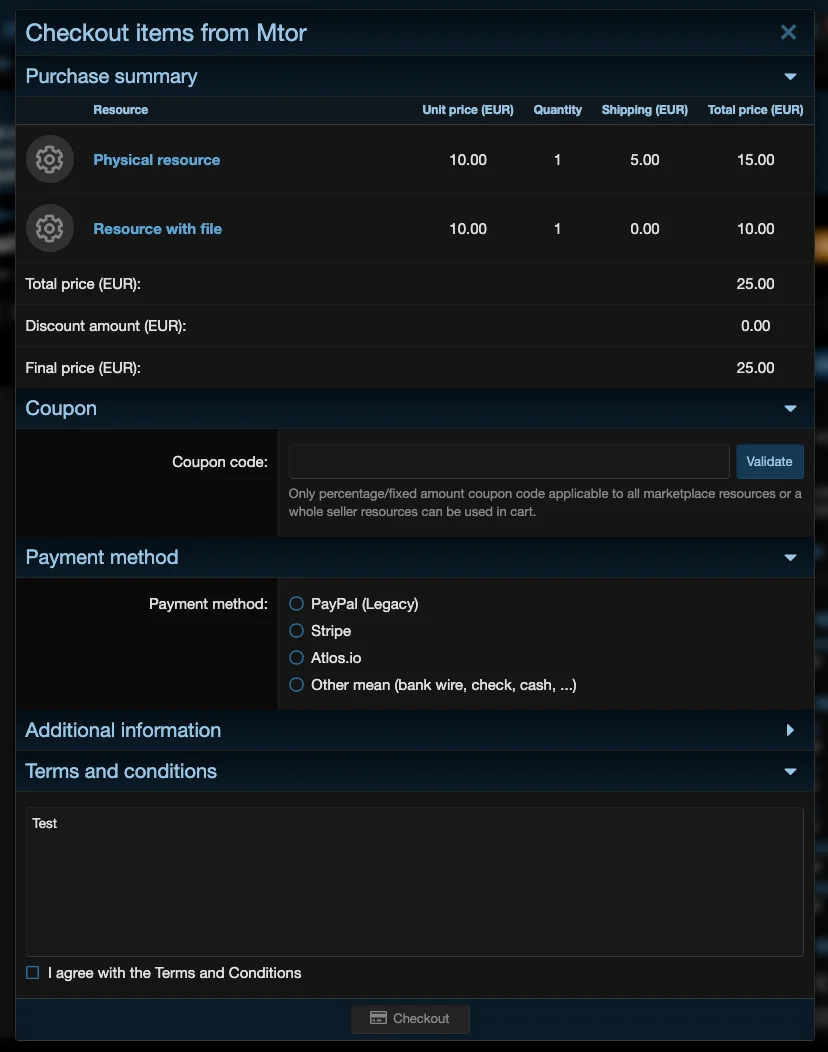This screenshot has height=1052, width=828.
Task: Click the Additional information section header
Action: 124,731
